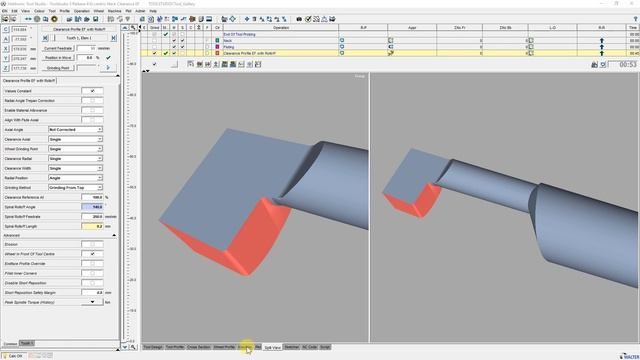Switch to the Tool Design tab
The height and width of the screenshot is (360, 640).
(153, 347)
